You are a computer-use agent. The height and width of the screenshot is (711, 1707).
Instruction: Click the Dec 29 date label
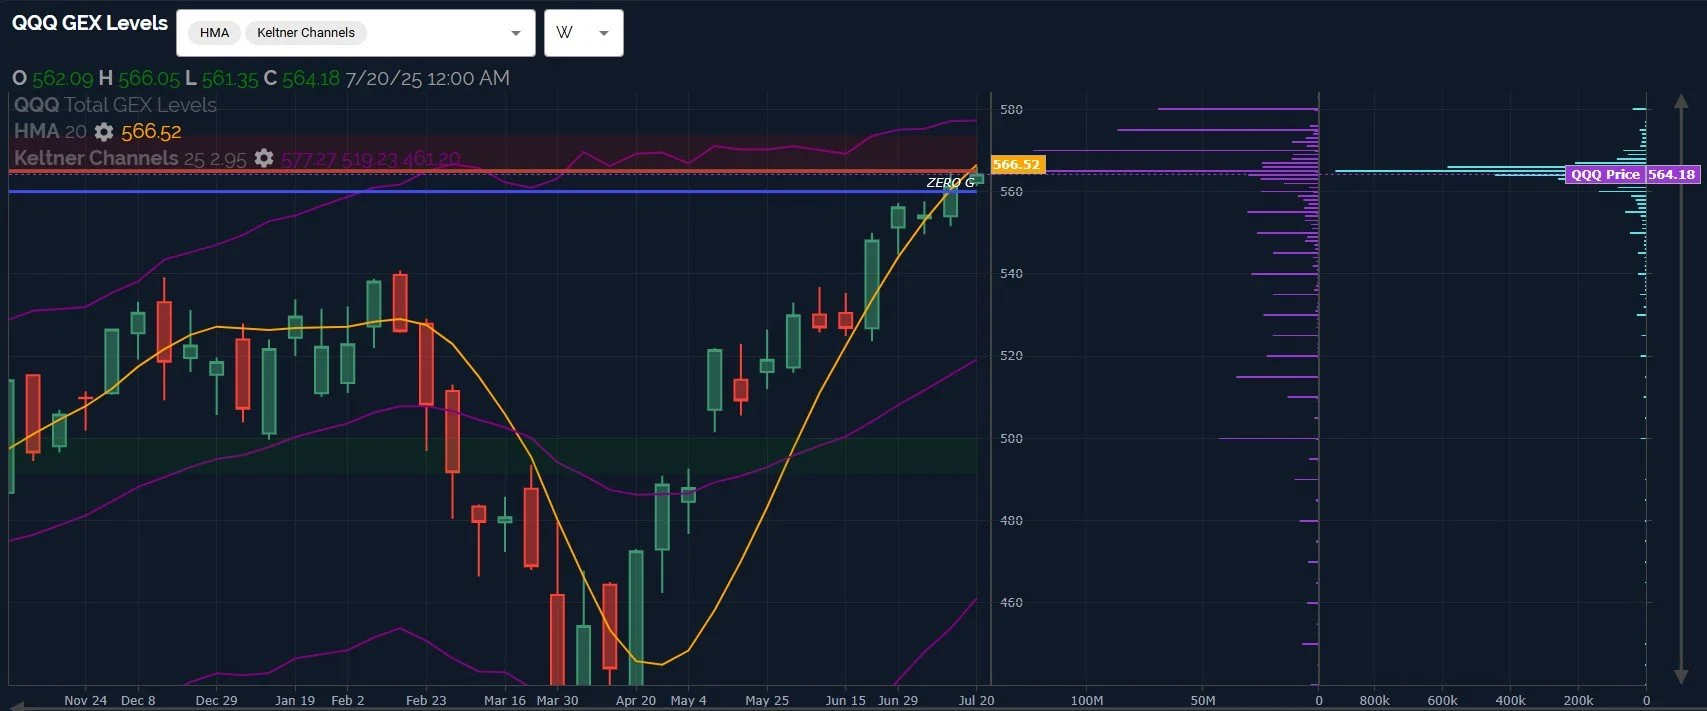(x=216, y=700)
